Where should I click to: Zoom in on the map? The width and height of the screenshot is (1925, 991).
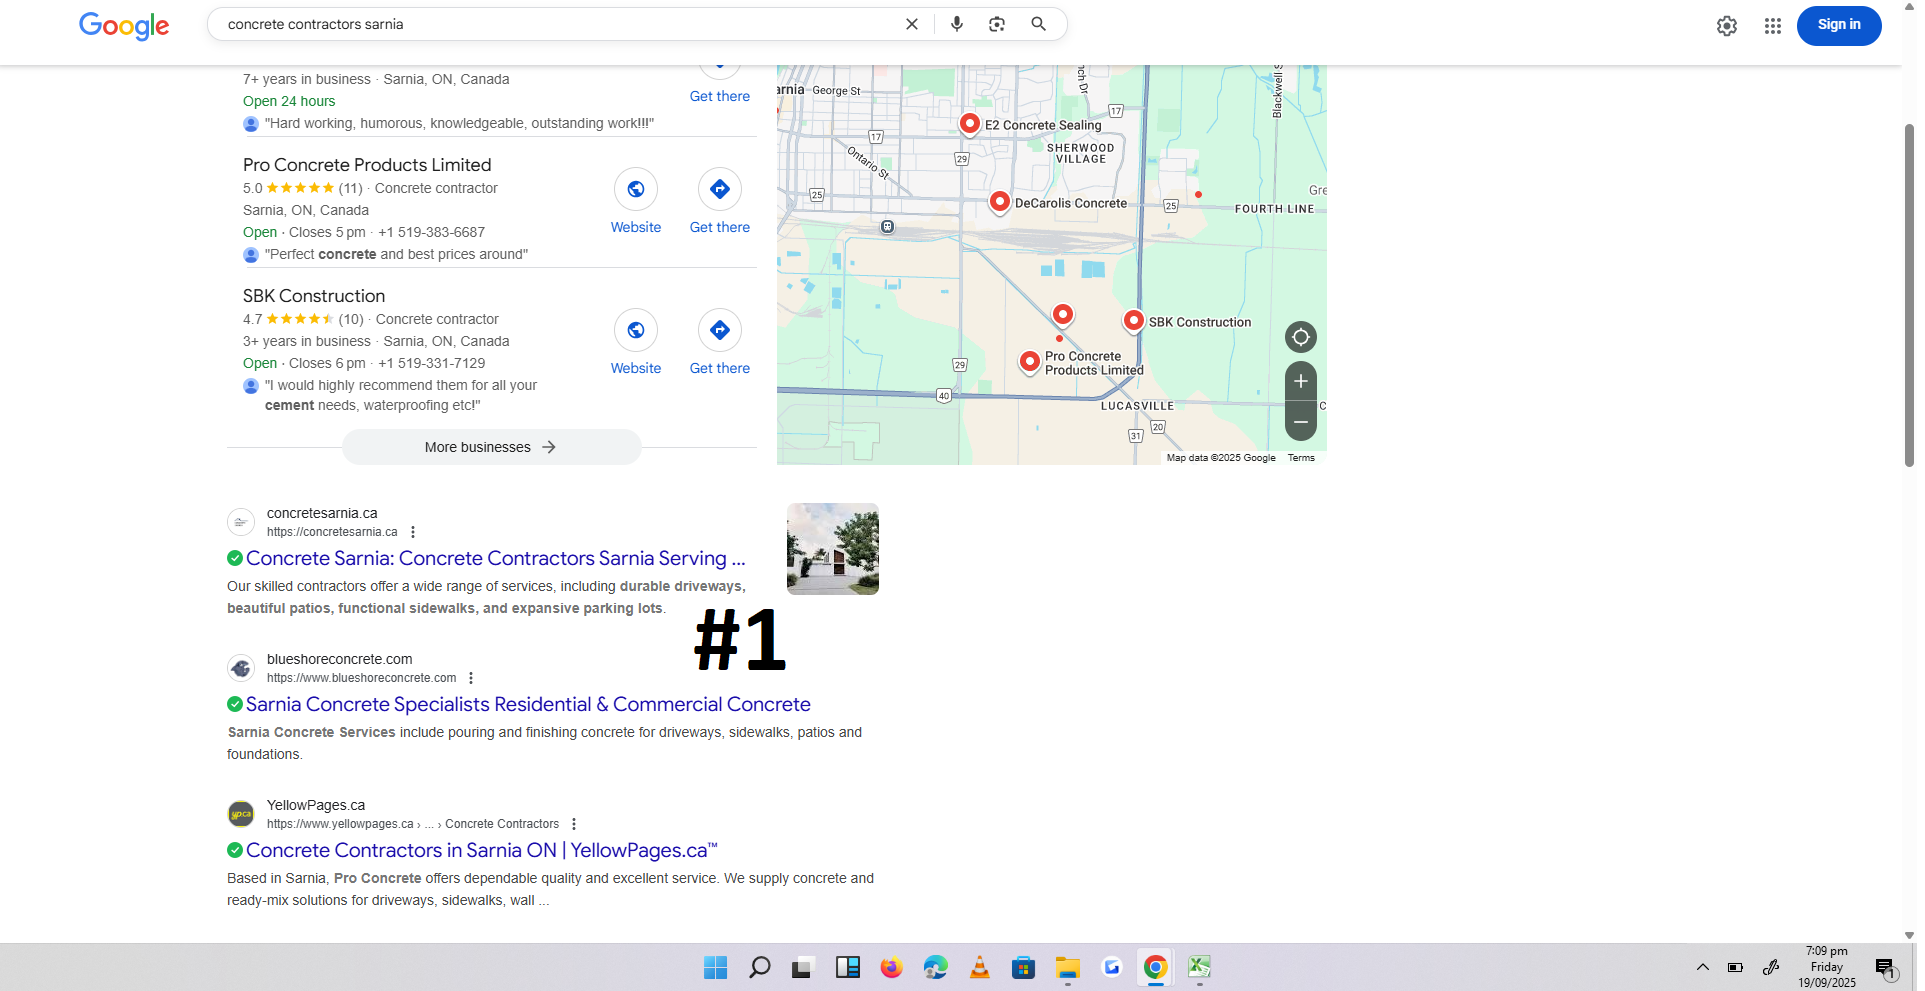coord(1301,381)
